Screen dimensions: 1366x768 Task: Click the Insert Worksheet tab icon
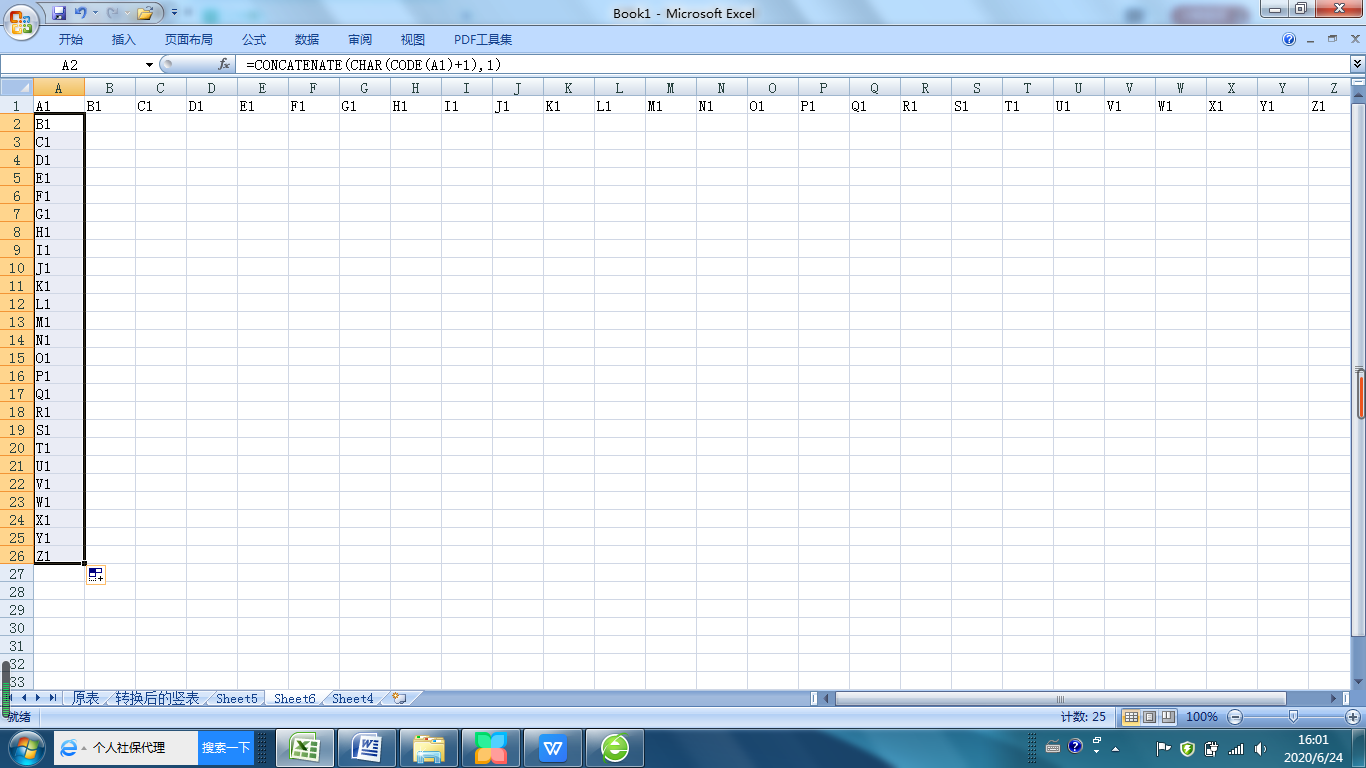(399, 698)
